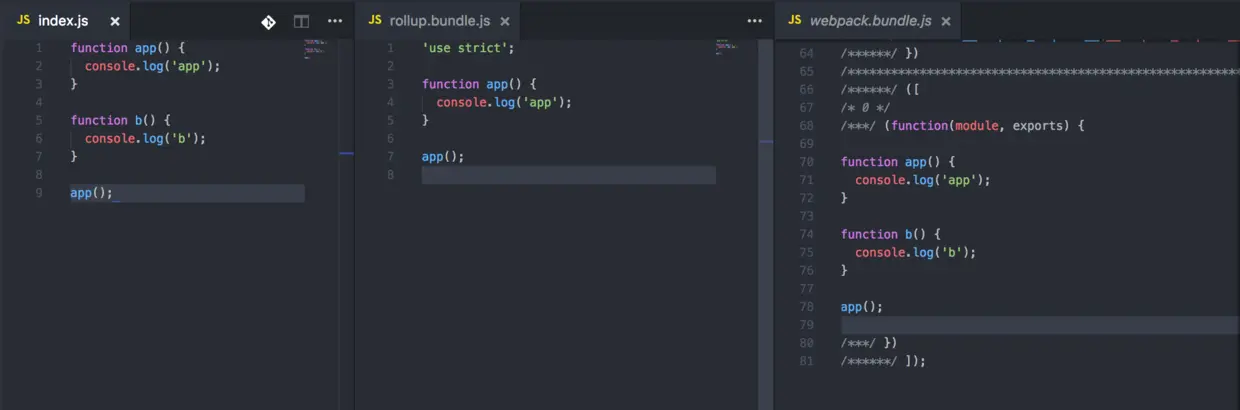
Task: Close the index.js tab
Action: coord(116,21)
